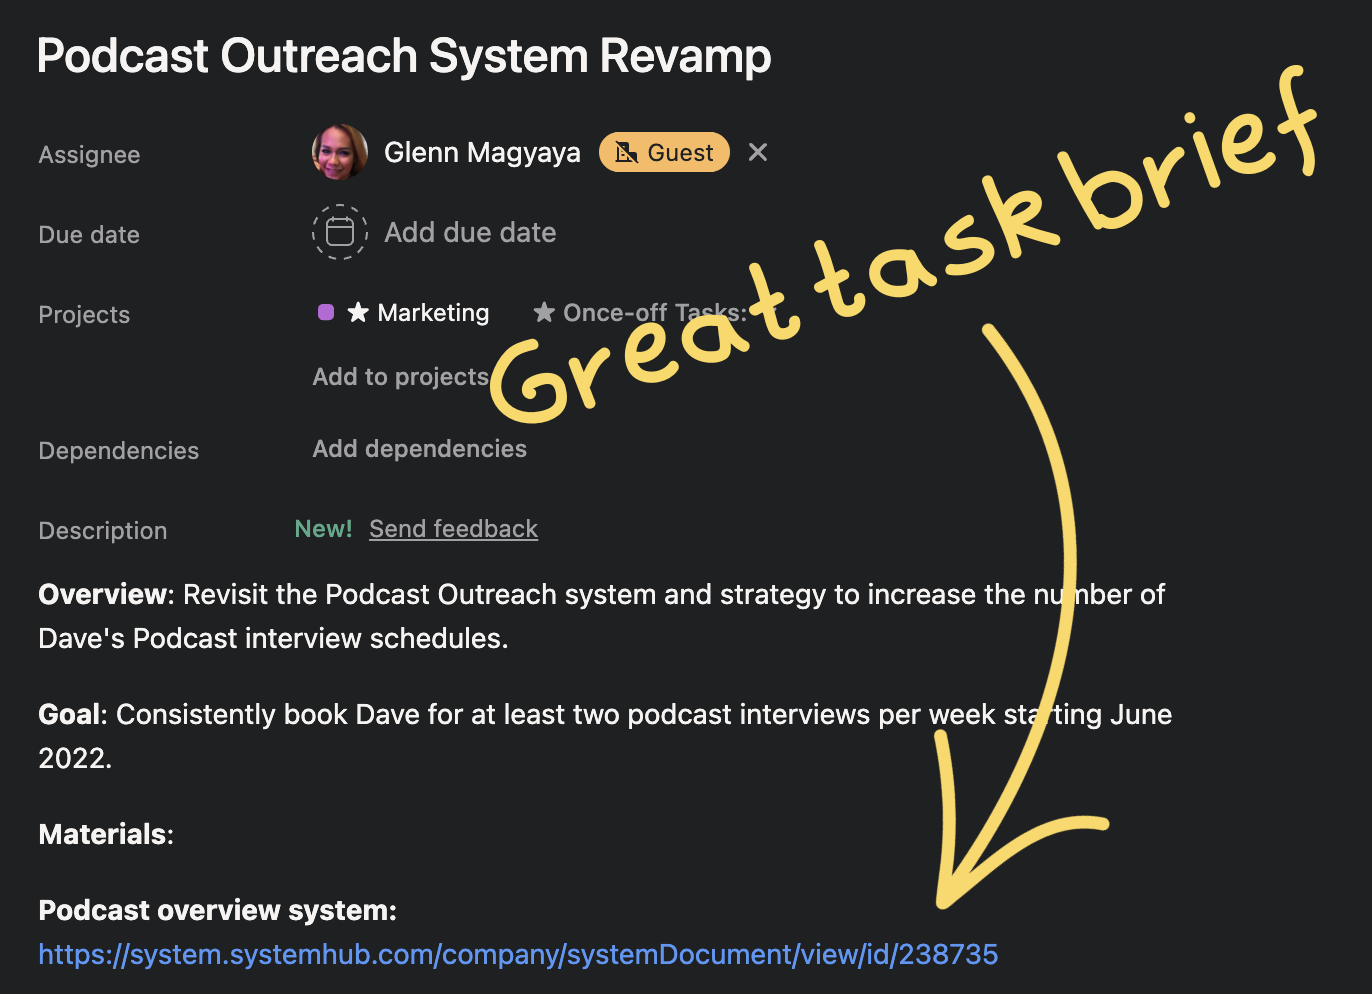1372x994 pixels.
Task: Click the star icon beside Once-off Tasks
Action: point(544,313)
